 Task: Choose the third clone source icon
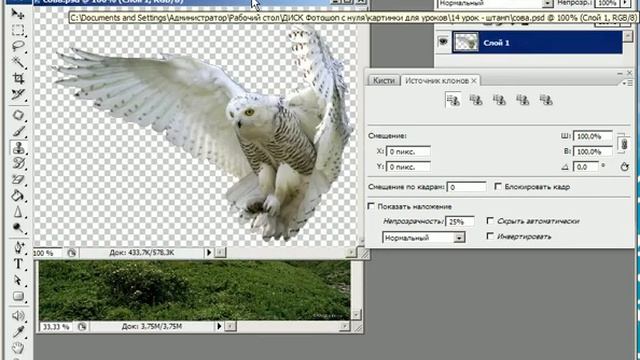click(499, 100)
